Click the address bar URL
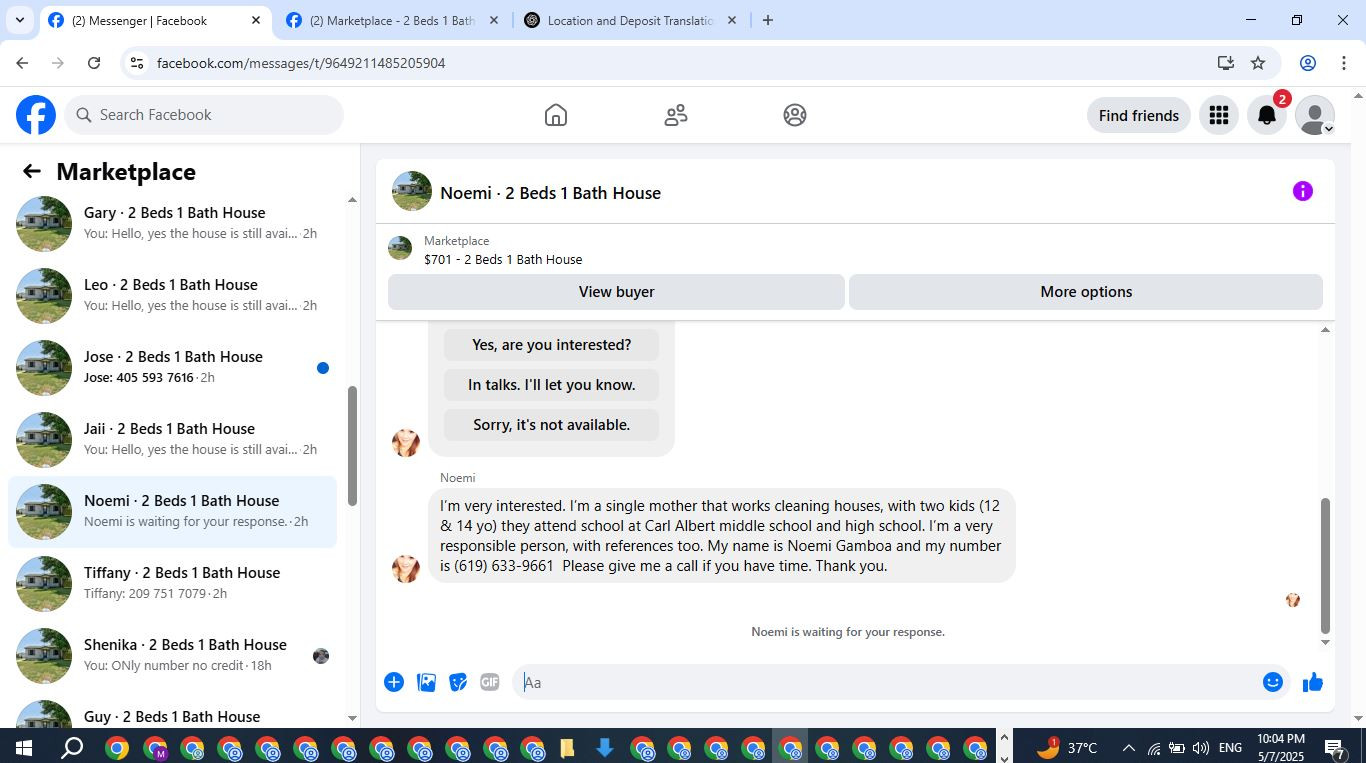The height and width of the screenshot is (763, 1366). pyautogui.click(x=301, y=63)
